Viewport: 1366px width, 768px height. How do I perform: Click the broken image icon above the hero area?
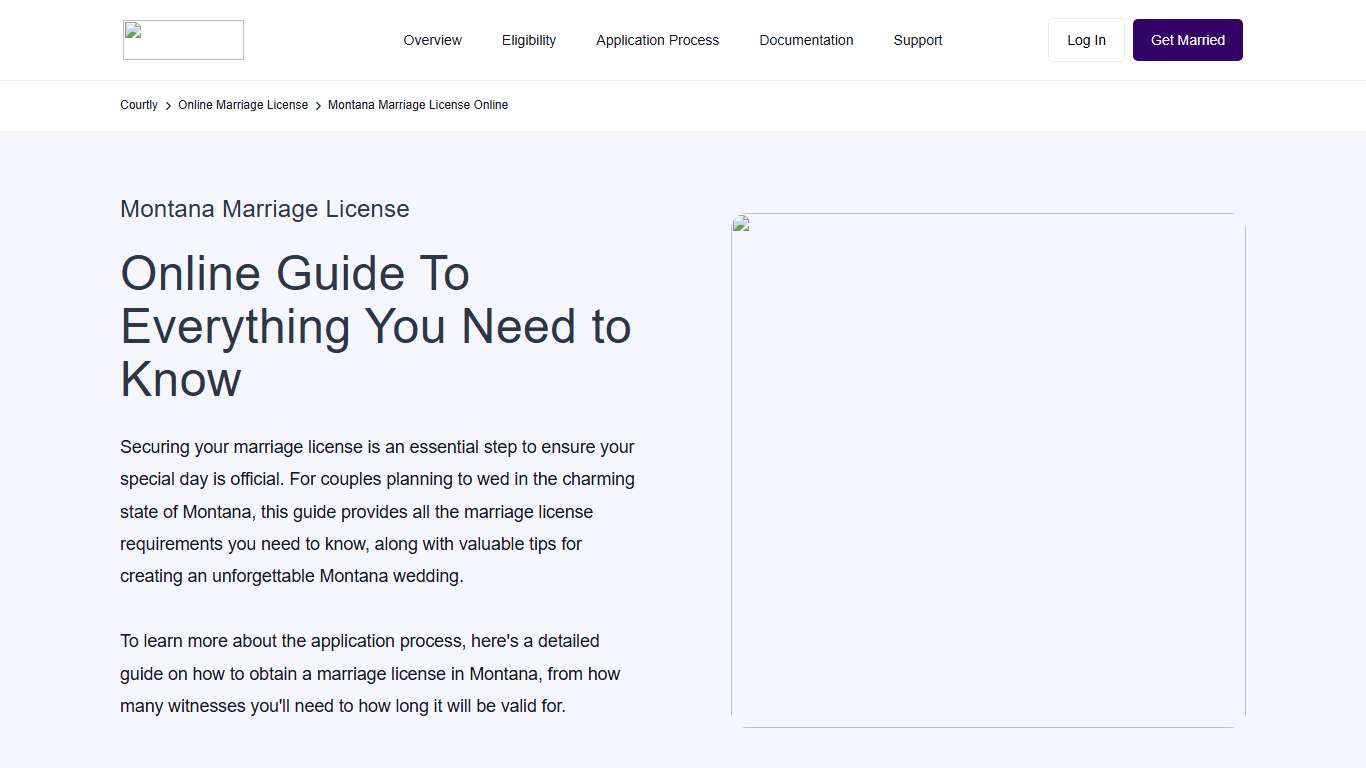739,224
